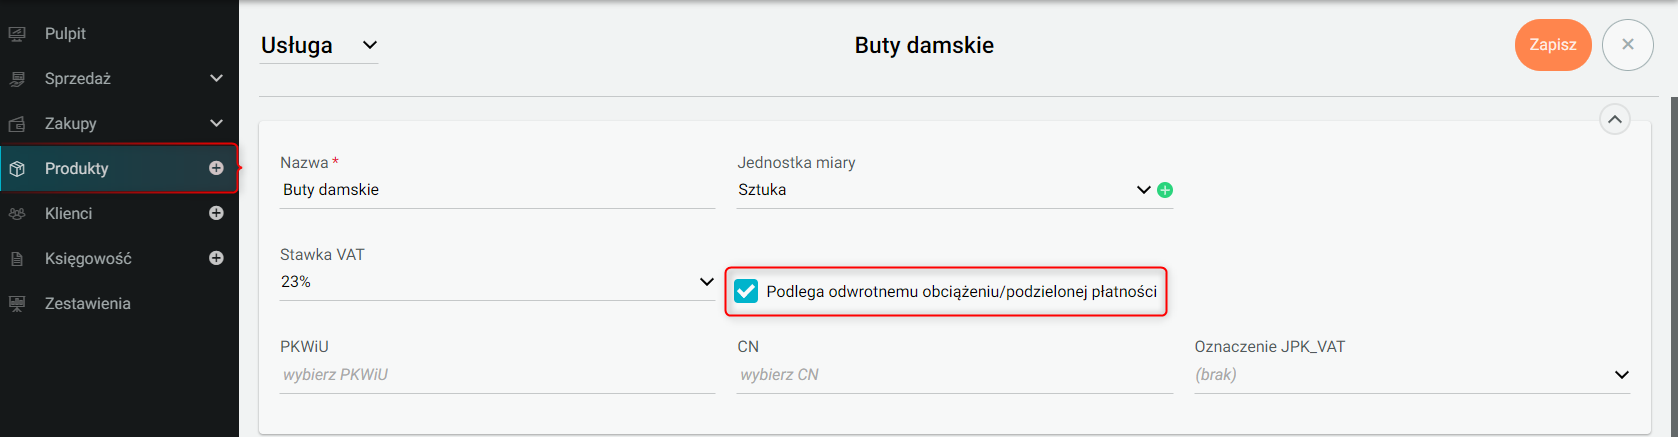Image resolution: width=1678 pixels, height=437 pixels.
Task: Open the Oznaczenie JPK_VAT dropdown
Action: 1621,375
